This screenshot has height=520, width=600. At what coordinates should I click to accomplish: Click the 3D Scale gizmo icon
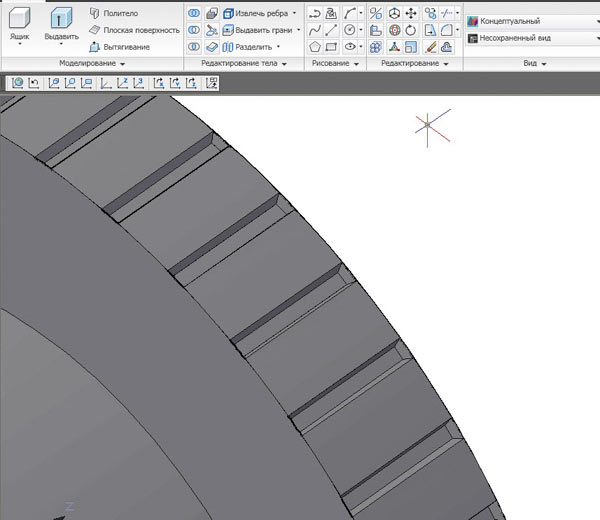pos(394,47)
